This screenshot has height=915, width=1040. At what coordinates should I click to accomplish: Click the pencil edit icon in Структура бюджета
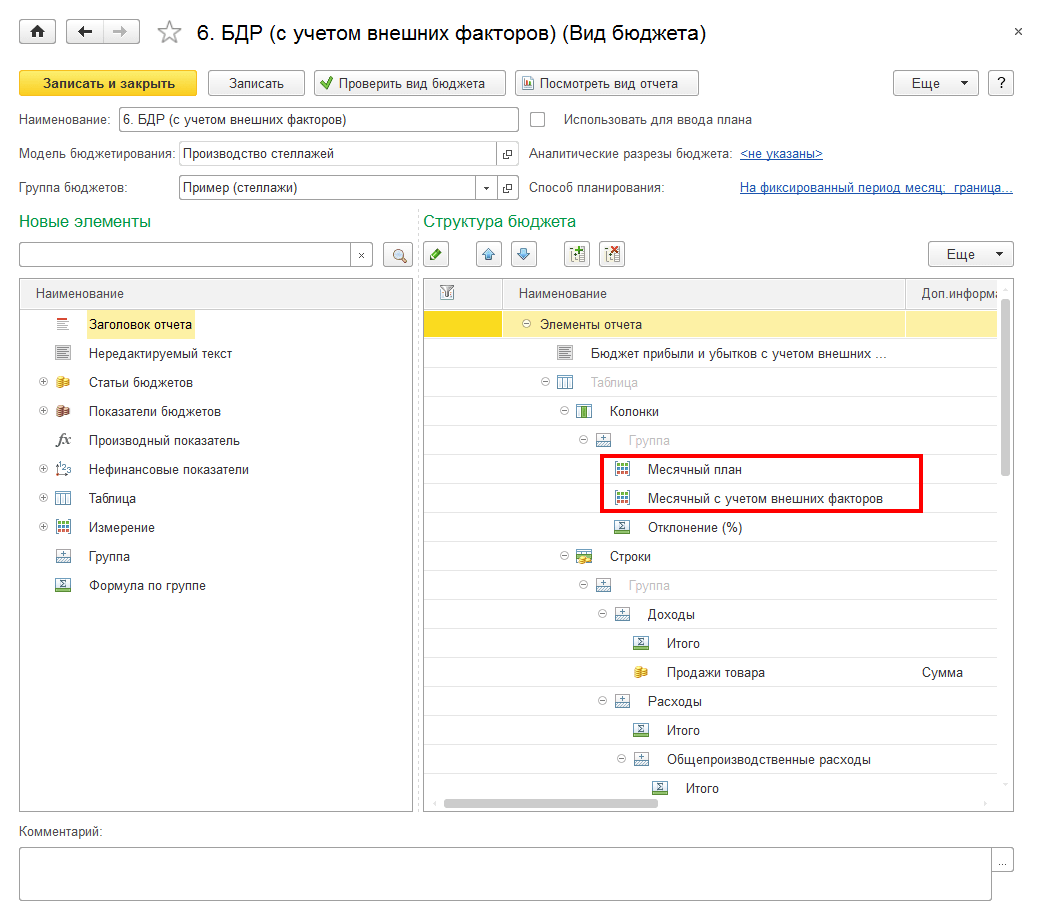435,254
